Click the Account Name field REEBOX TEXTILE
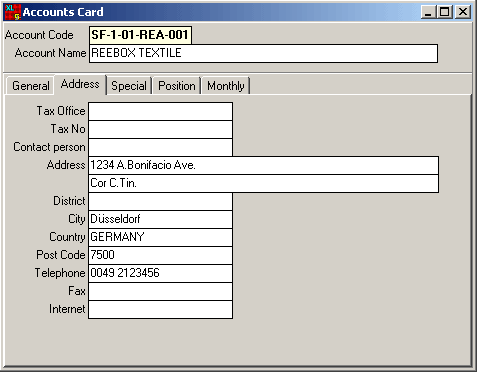 click(x=263, y=53)
